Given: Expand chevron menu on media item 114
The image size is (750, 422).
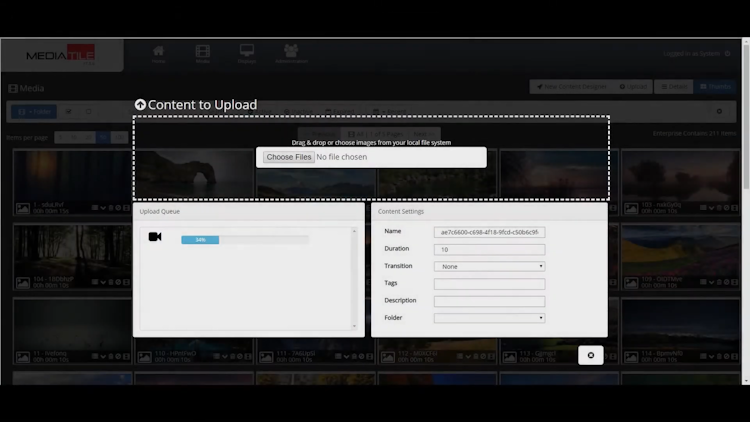Looking at the screenshot, I should click(711, 356).
